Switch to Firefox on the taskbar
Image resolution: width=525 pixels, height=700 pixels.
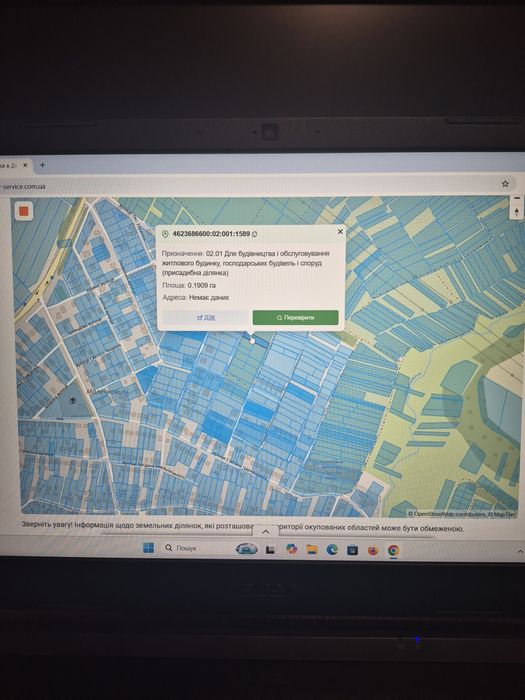click(x=373, y=550)
